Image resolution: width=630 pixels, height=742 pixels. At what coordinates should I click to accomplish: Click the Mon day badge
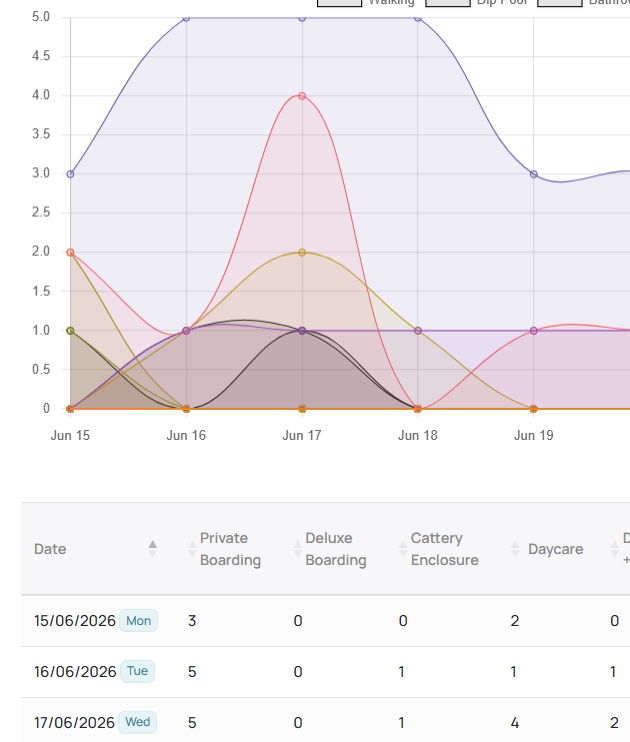click(138, 620)
